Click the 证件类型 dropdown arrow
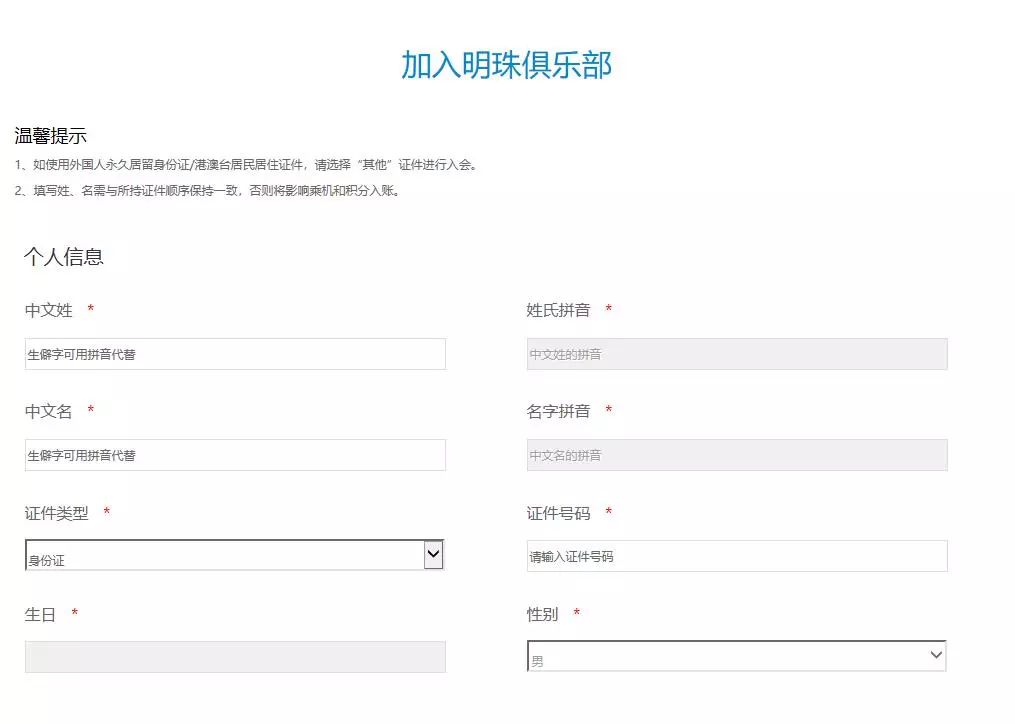This screenshot has height=724, width=1015. [433, 555]
